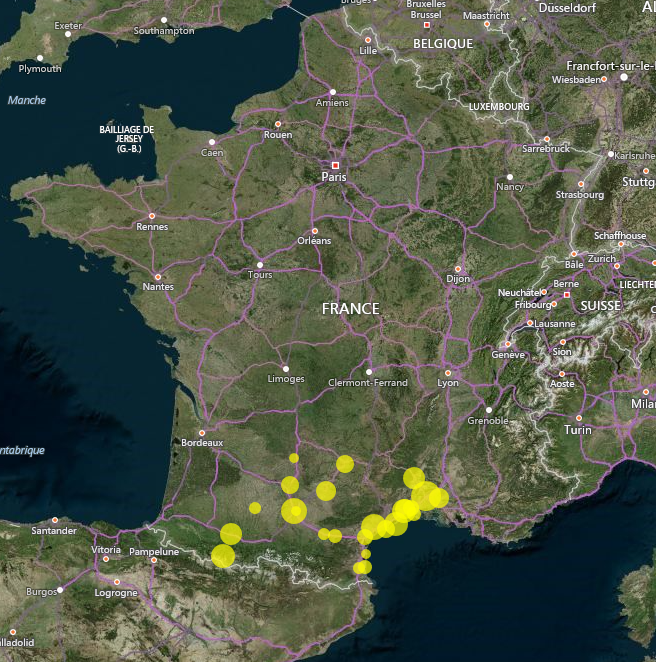Select the Maastricht label
The height and width of the screenshot is (662, 656).
(486, 16)
